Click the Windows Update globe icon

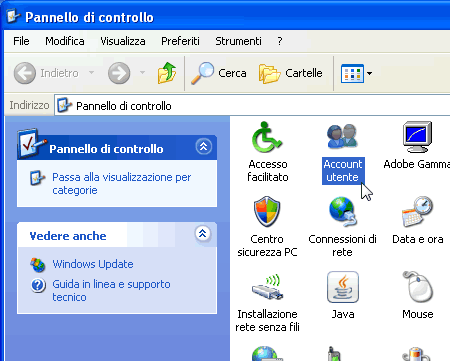pyautogui.click(x=38, y=265)
